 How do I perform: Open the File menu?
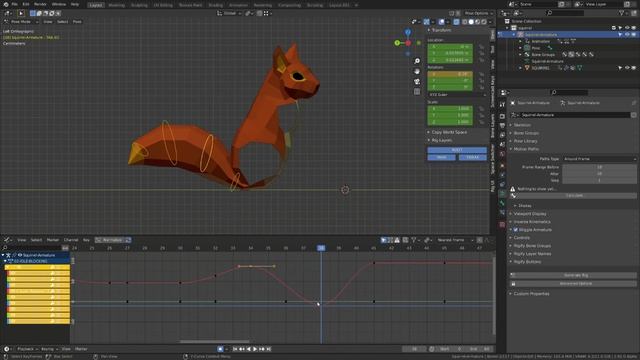pos(14,4)
